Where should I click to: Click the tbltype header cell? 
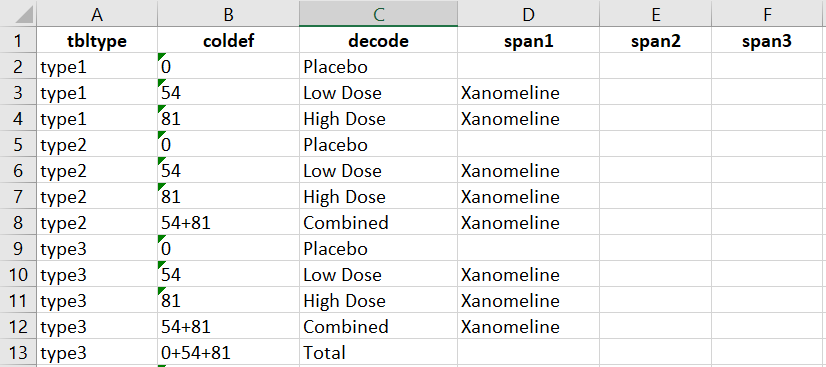pos(97,41)
